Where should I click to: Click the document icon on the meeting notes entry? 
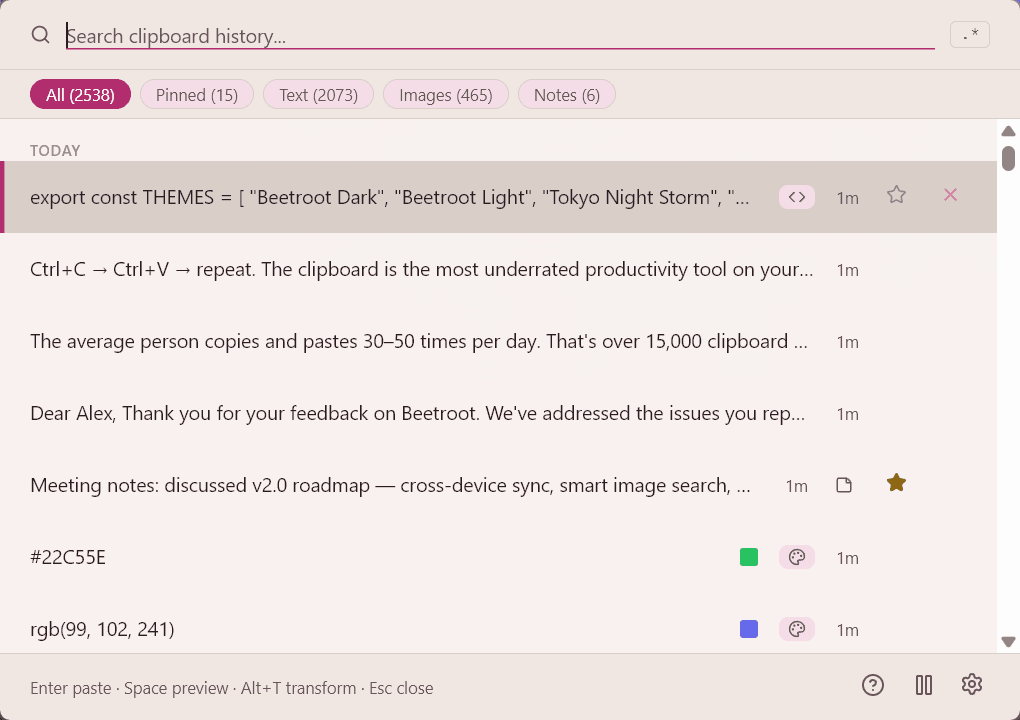[x=844, y=484]
